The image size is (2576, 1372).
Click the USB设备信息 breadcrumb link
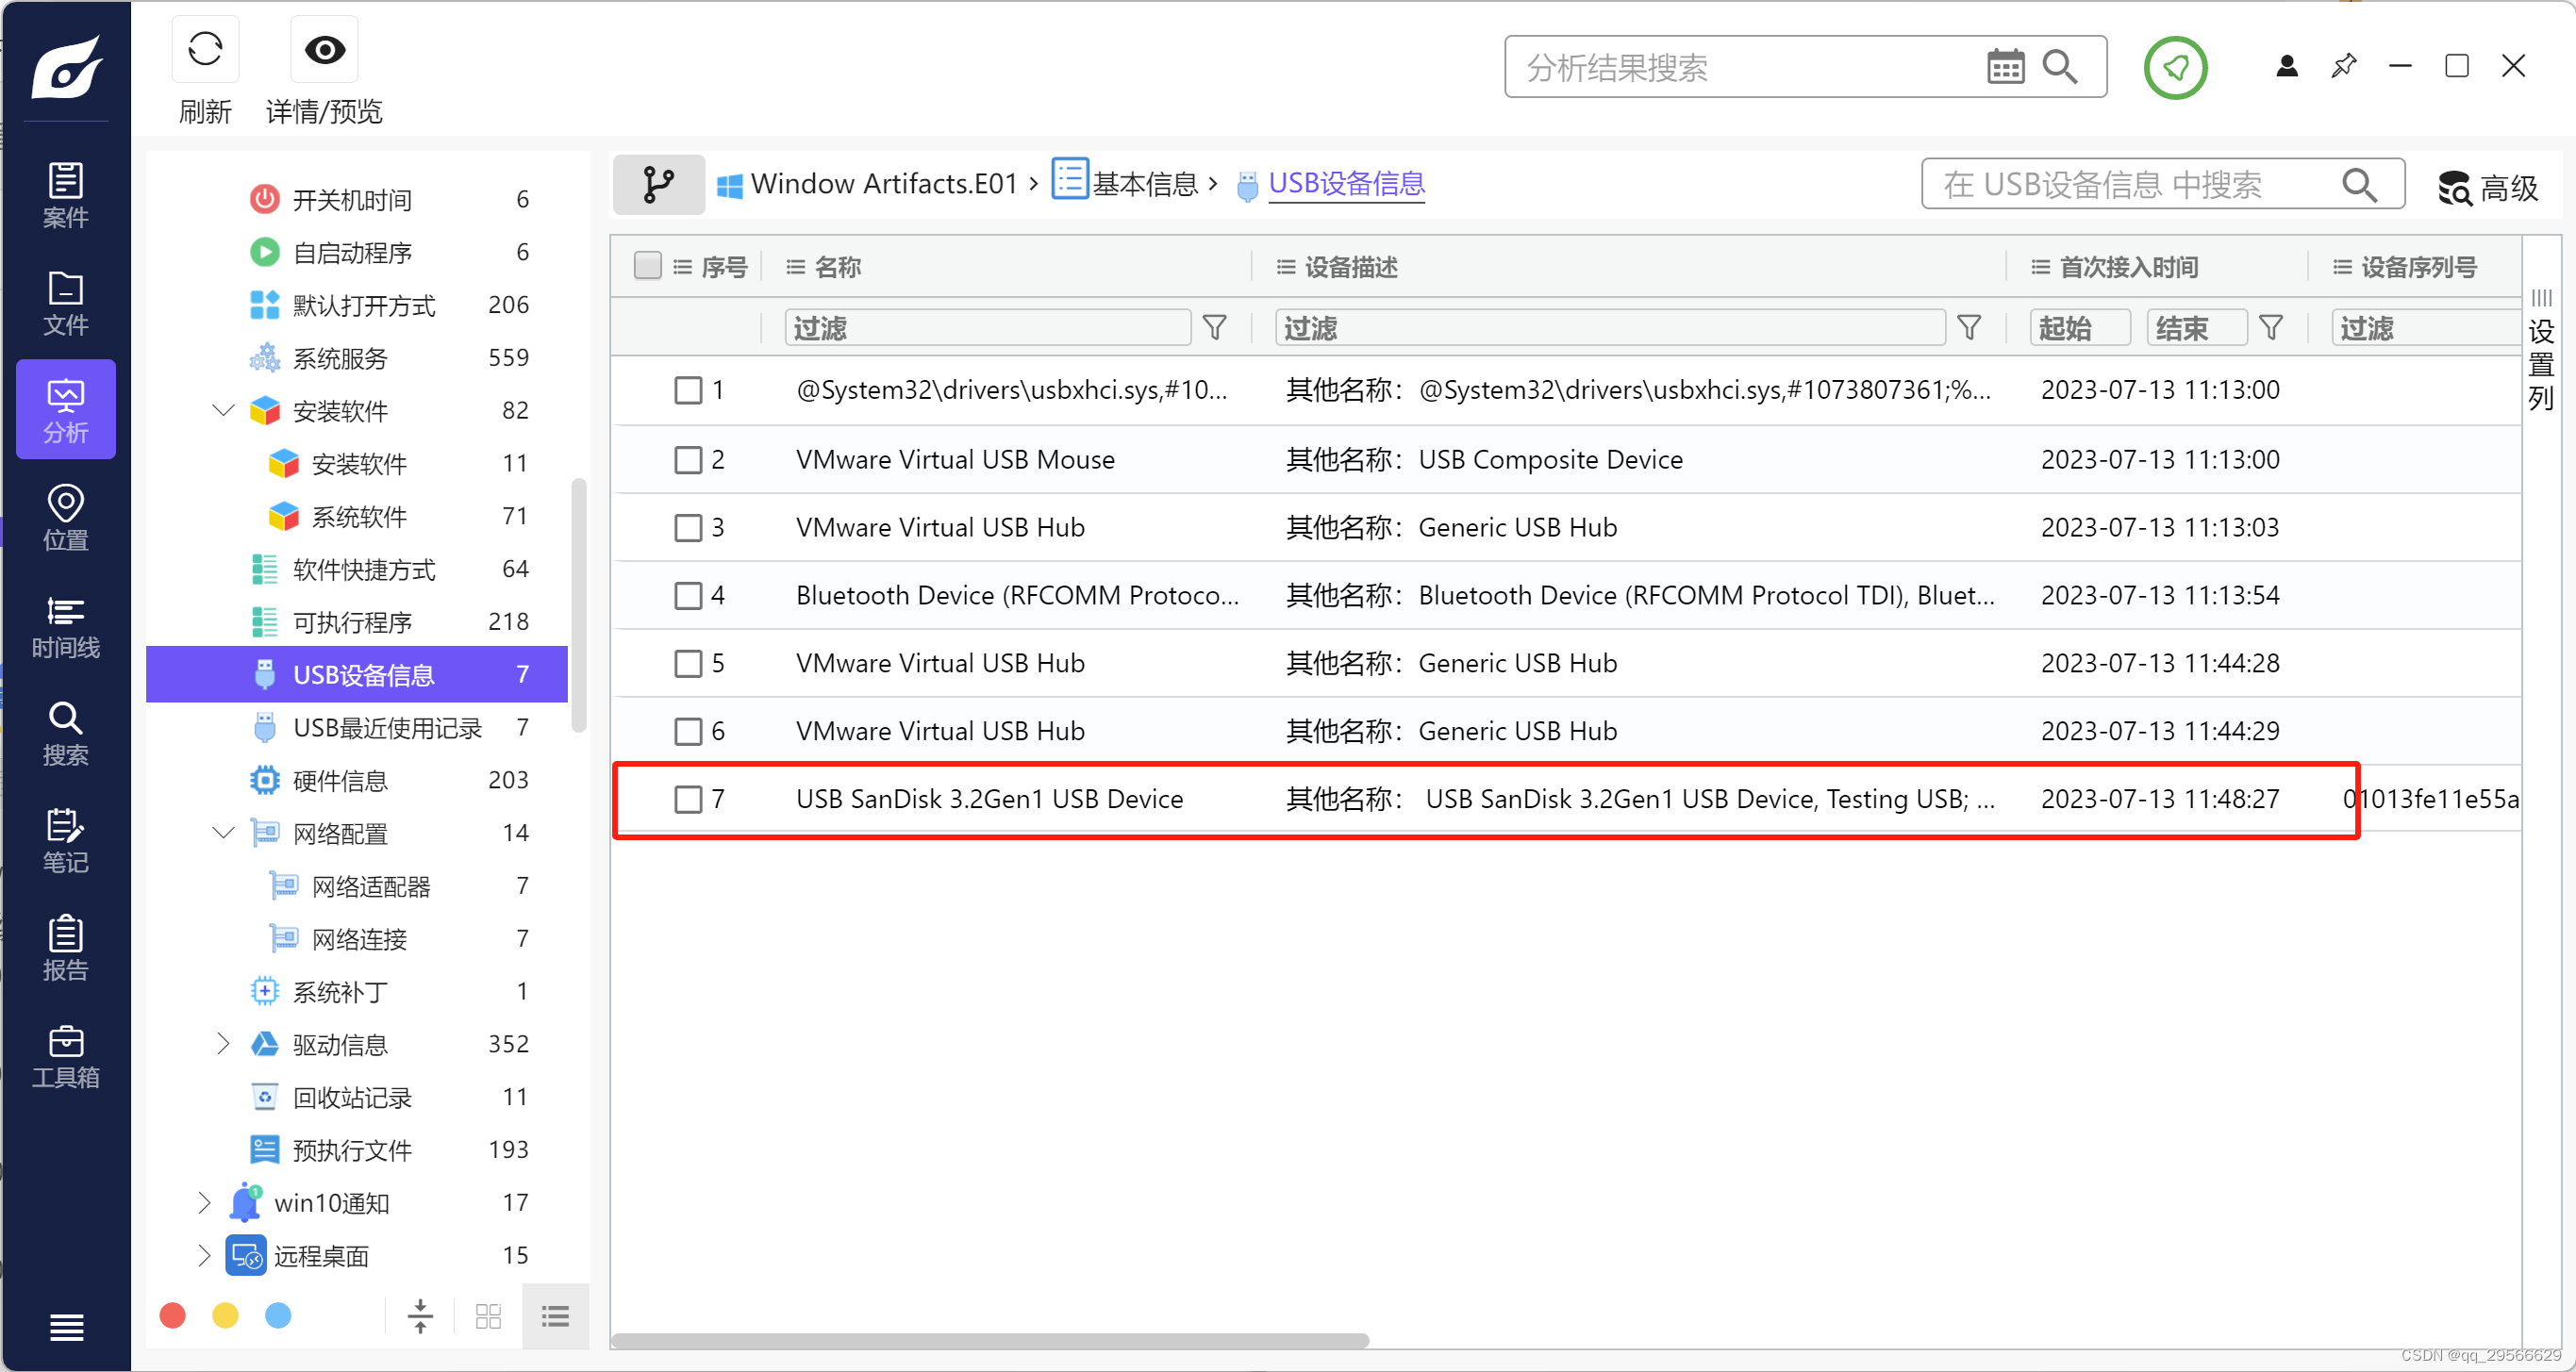1346,184
